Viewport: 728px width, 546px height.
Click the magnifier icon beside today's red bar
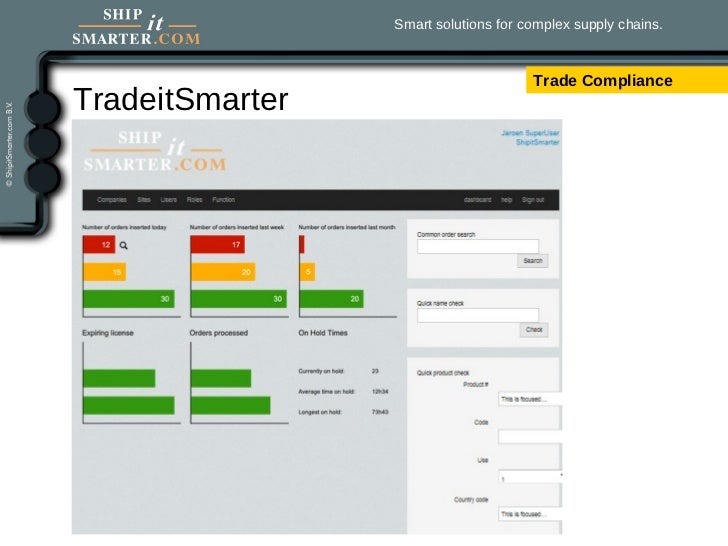tap(124, 245)
